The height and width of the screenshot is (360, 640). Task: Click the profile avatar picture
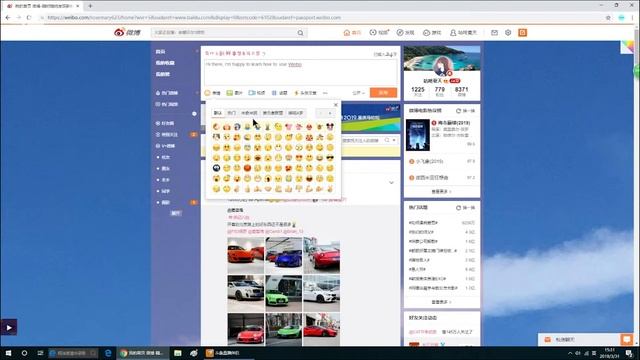point(442,66)
